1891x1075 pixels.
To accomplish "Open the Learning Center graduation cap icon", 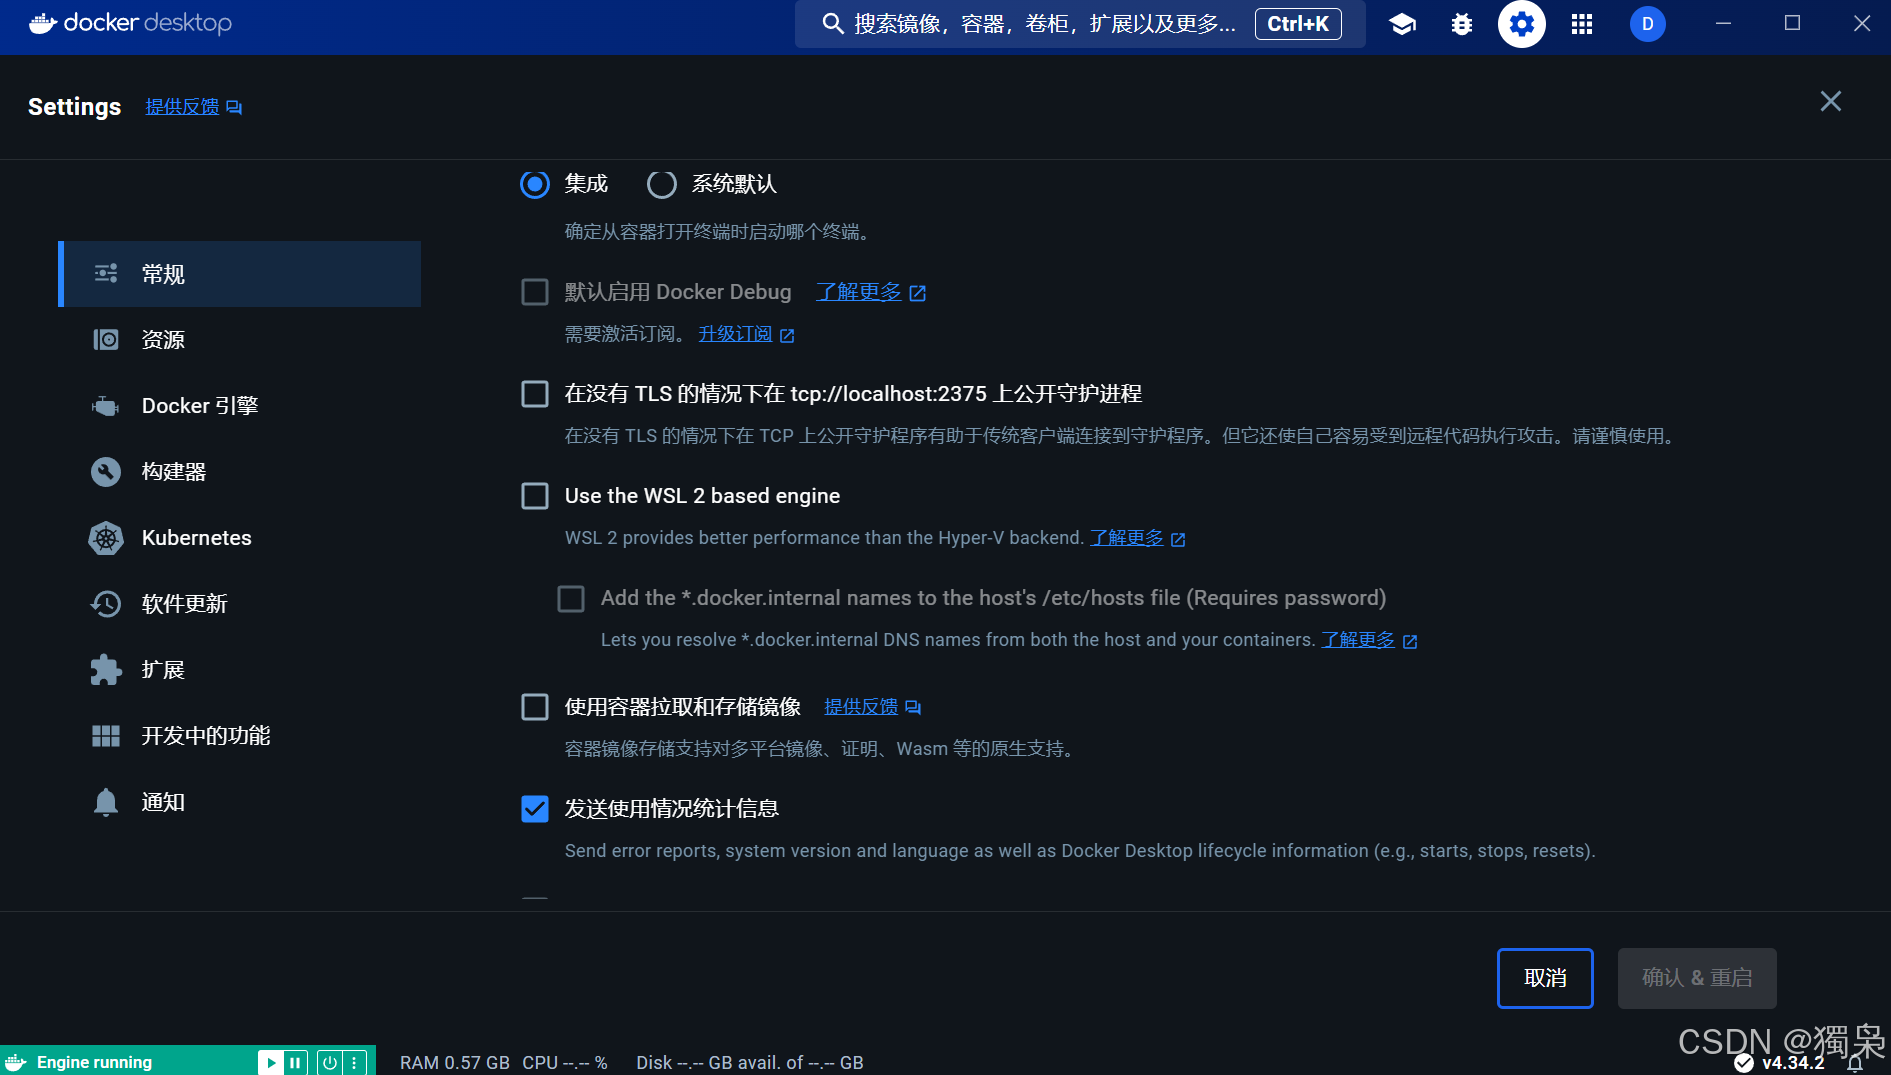I will coord(1402,24).
